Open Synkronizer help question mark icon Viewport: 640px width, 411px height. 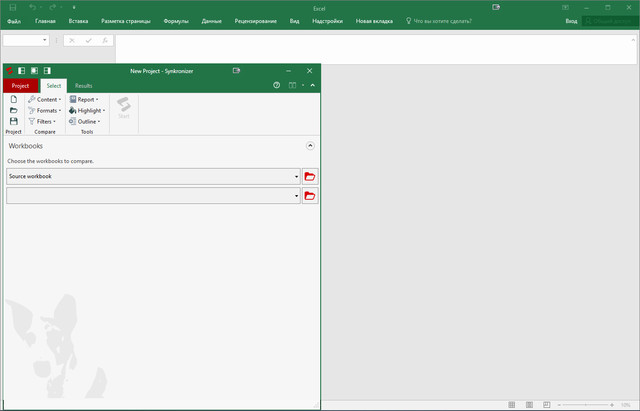click(x=277, y=86)
